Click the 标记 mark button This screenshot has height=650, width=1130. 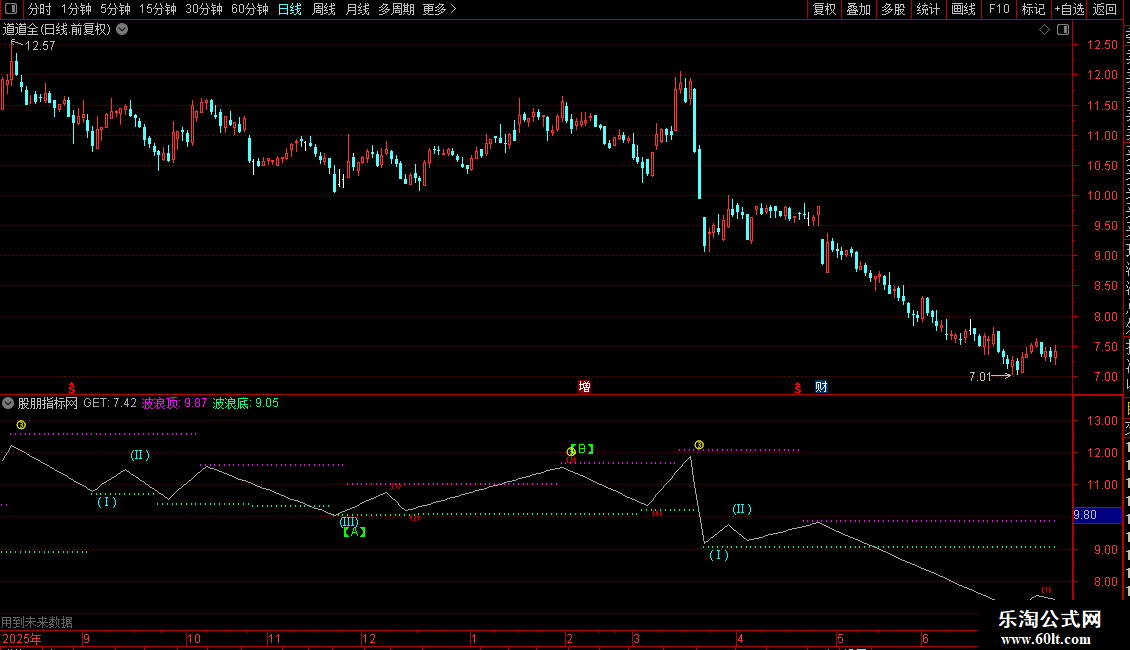point(1033,9)
